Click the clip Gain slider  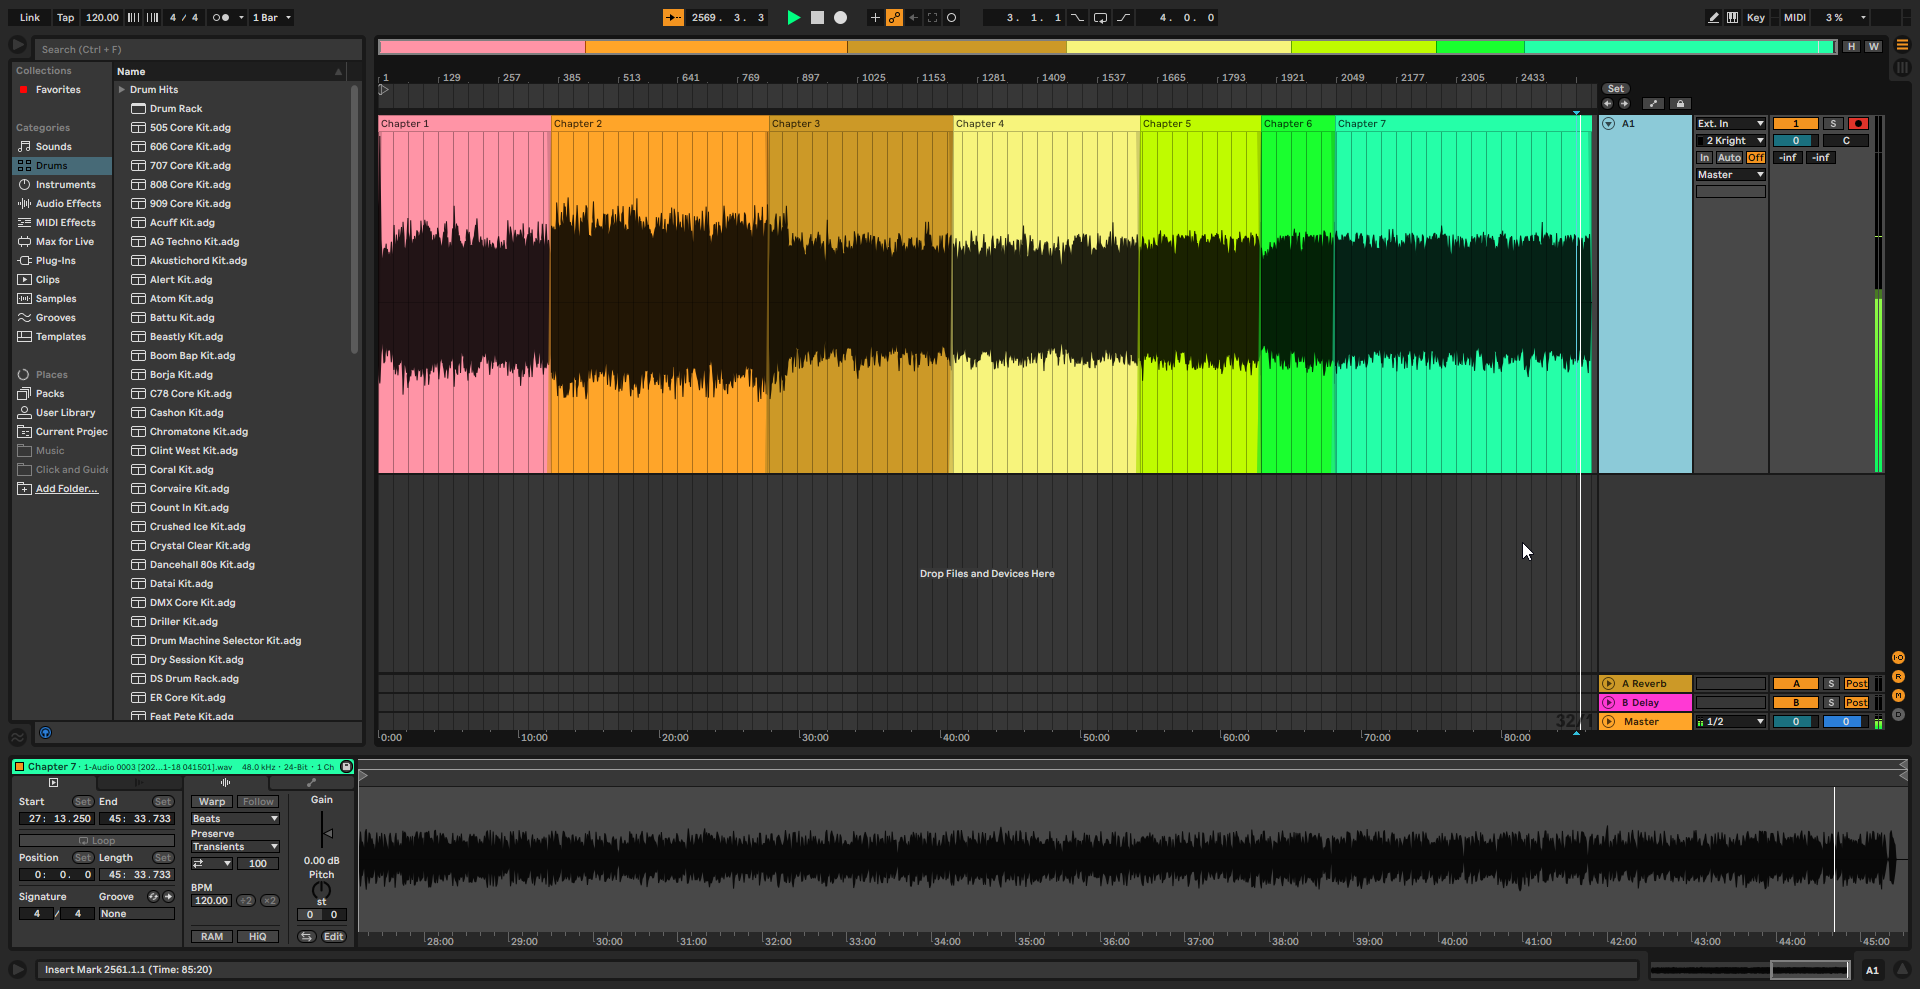(324, 832)
